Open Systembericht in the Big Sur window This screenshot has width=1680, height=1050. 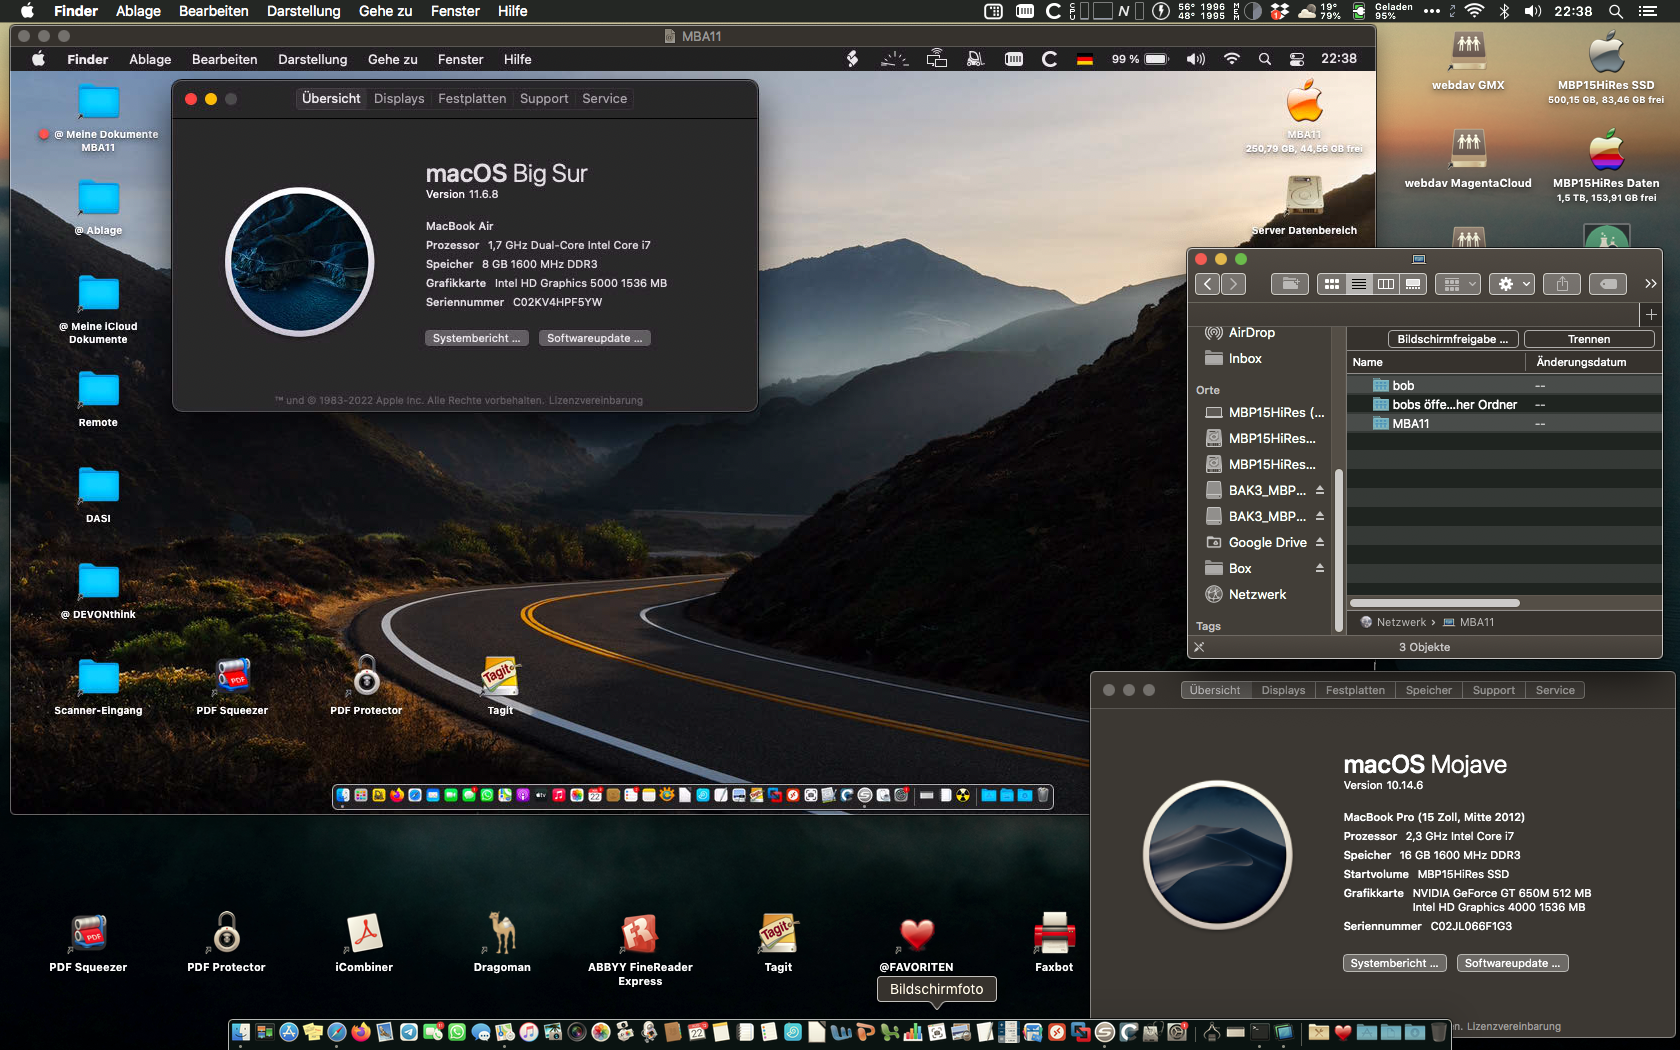coord(477,338)
